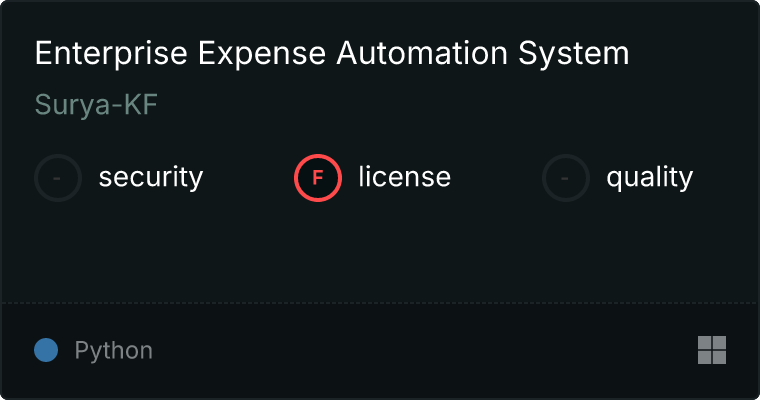Click the security grade dash circle

[x=58, y=178]
